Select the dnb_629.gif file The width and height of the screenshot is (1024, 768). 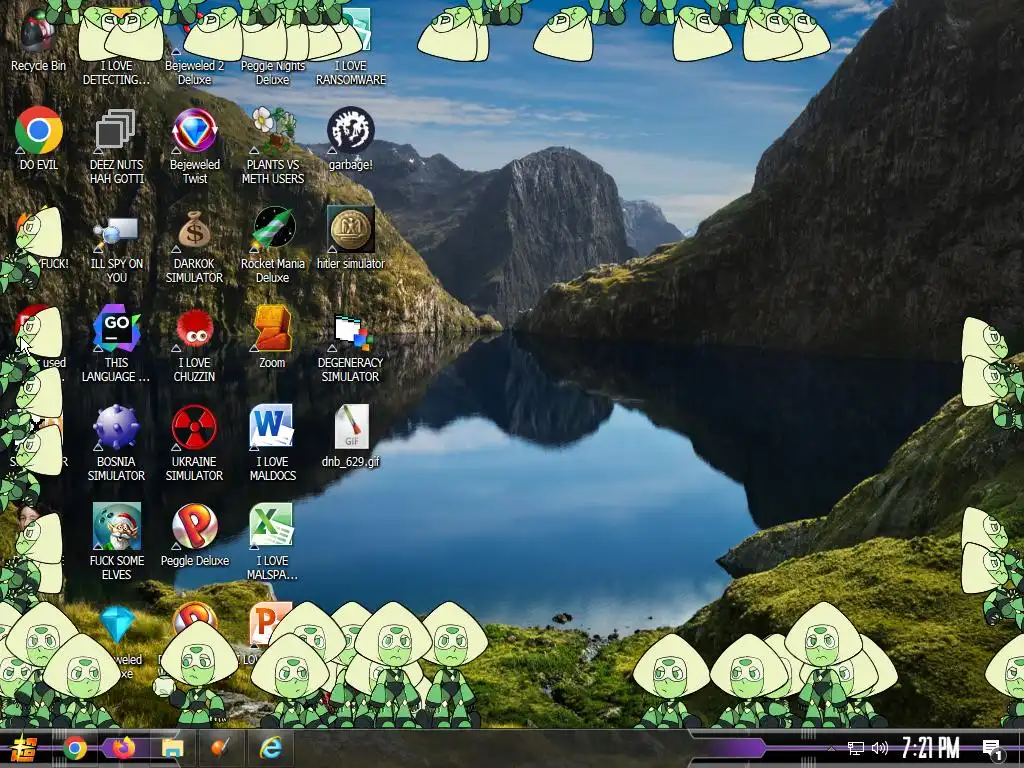(x=351, y=436)
